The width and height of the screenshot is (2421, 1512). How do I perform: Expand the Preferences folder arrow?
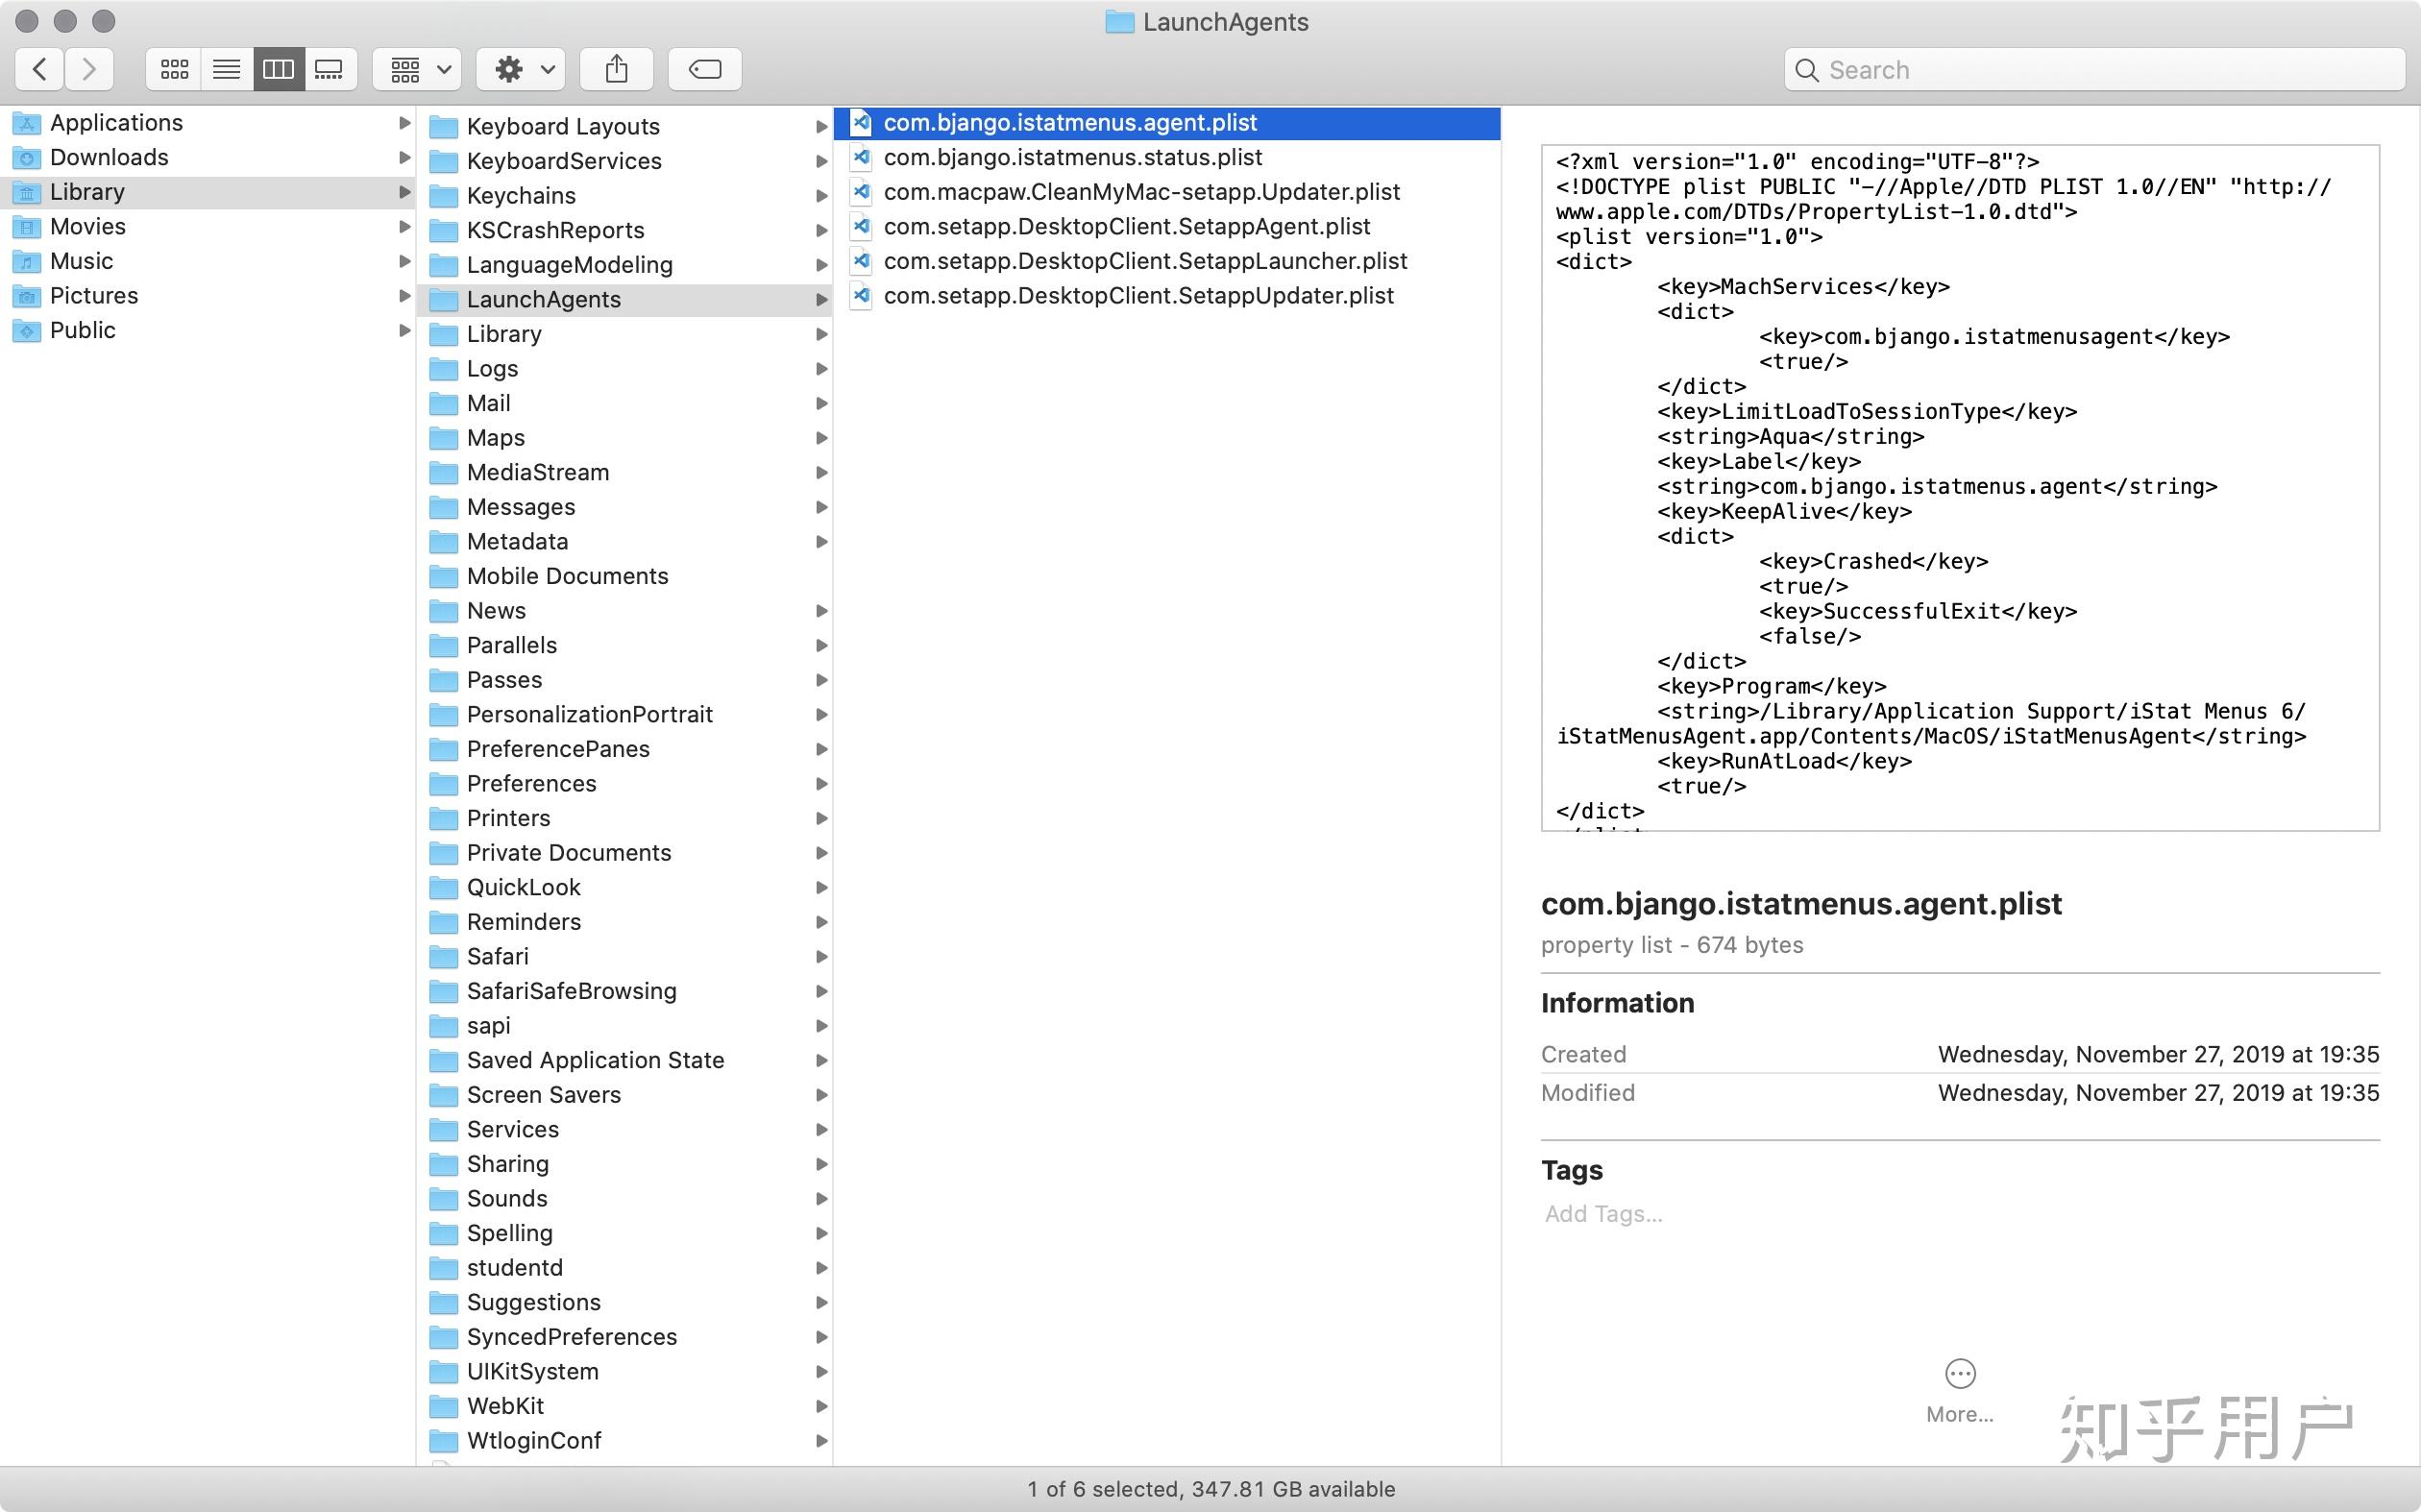[821, 784]
